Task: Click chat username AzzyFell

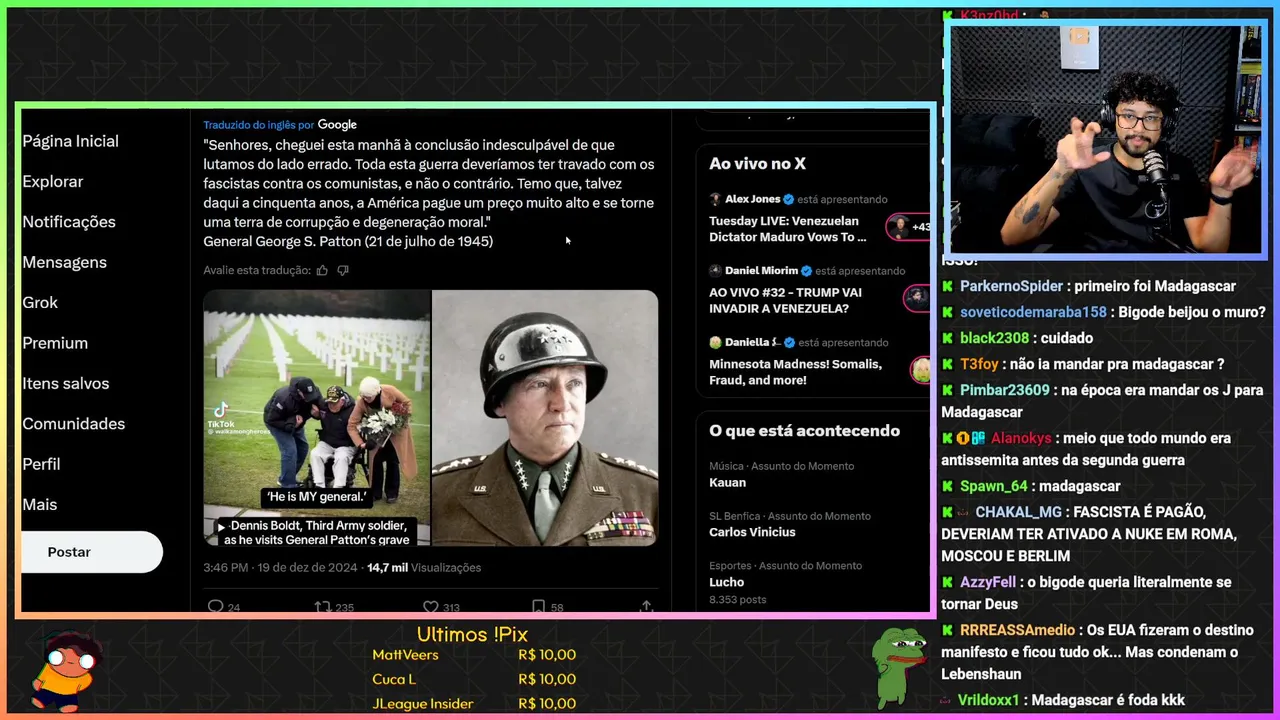Action: point(988,582)
